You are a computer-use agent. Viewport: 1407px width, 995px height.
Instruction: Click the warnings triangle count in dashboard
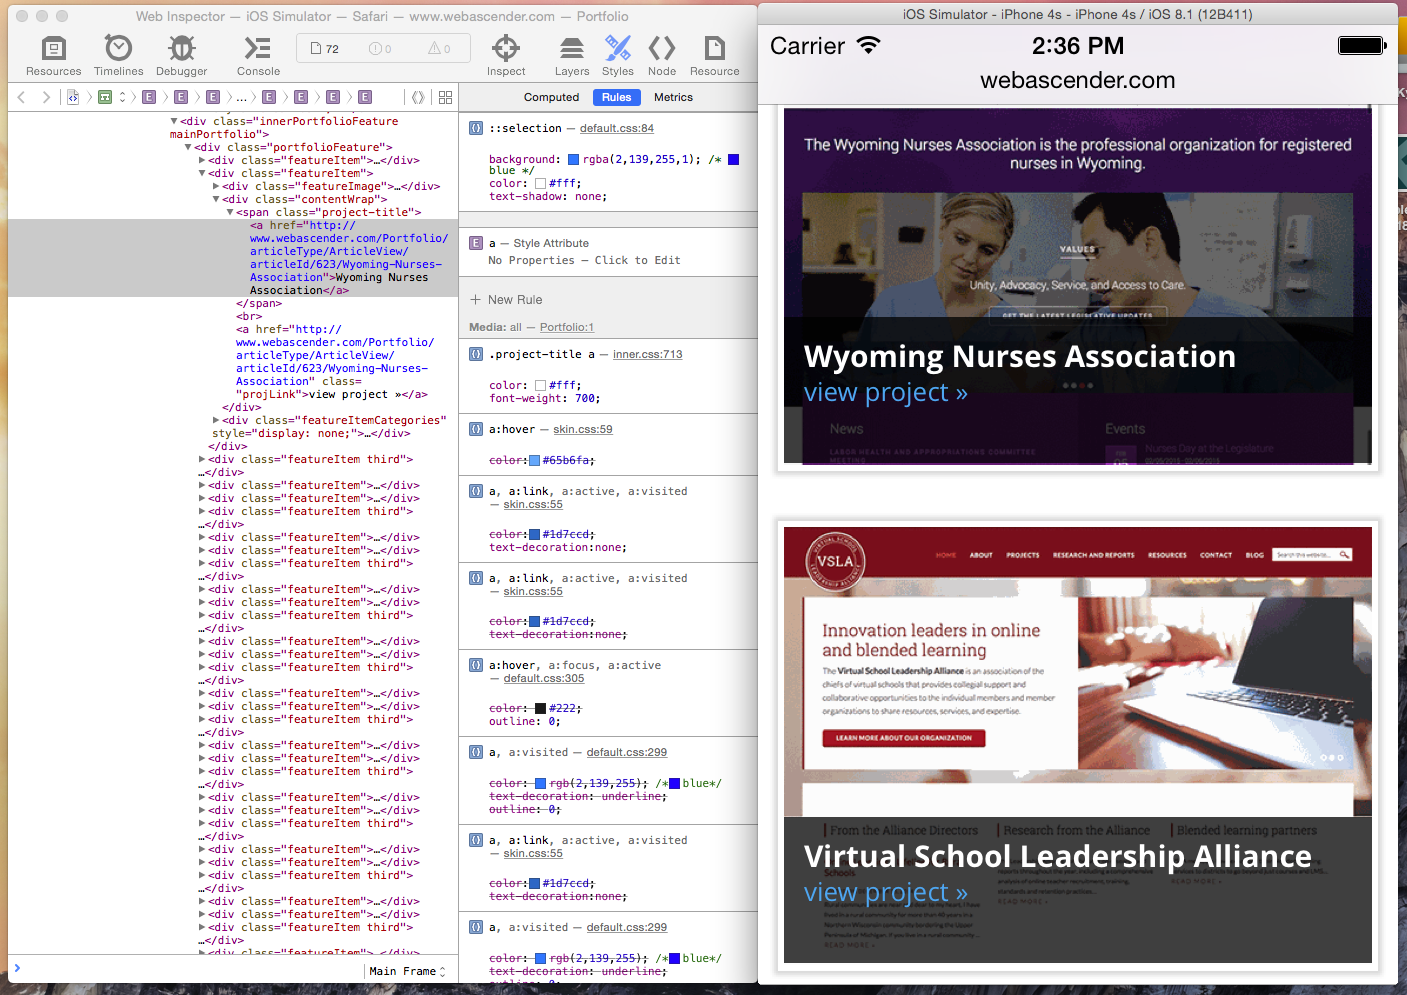[439, 49]
